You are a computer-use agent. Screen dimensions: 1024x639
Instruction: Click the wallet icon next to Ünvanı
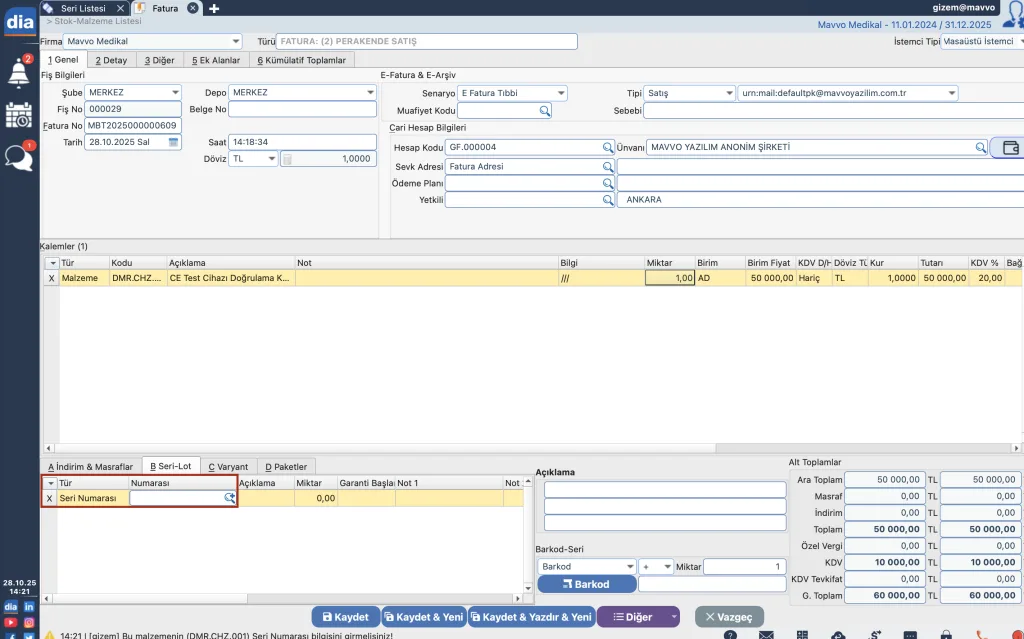[x=1010, y=148]
